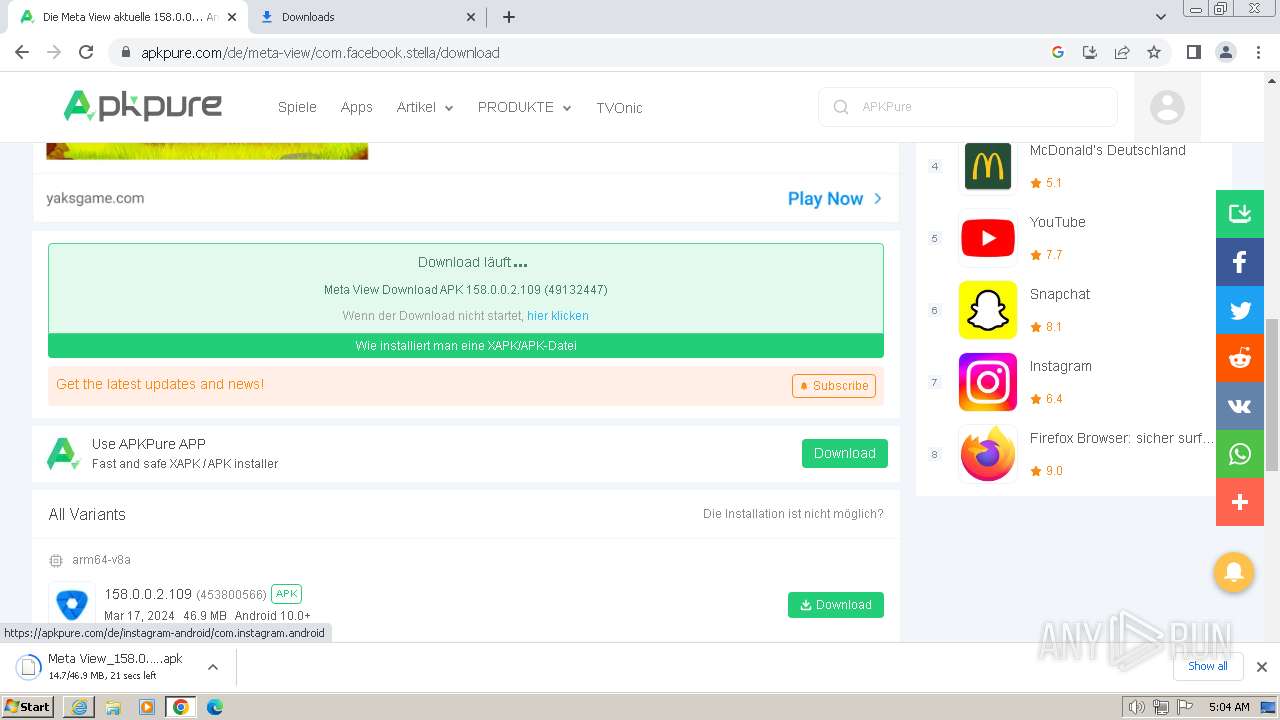Download the APKPure APP
Screen dimensions: 1280x720
[845, 453]
